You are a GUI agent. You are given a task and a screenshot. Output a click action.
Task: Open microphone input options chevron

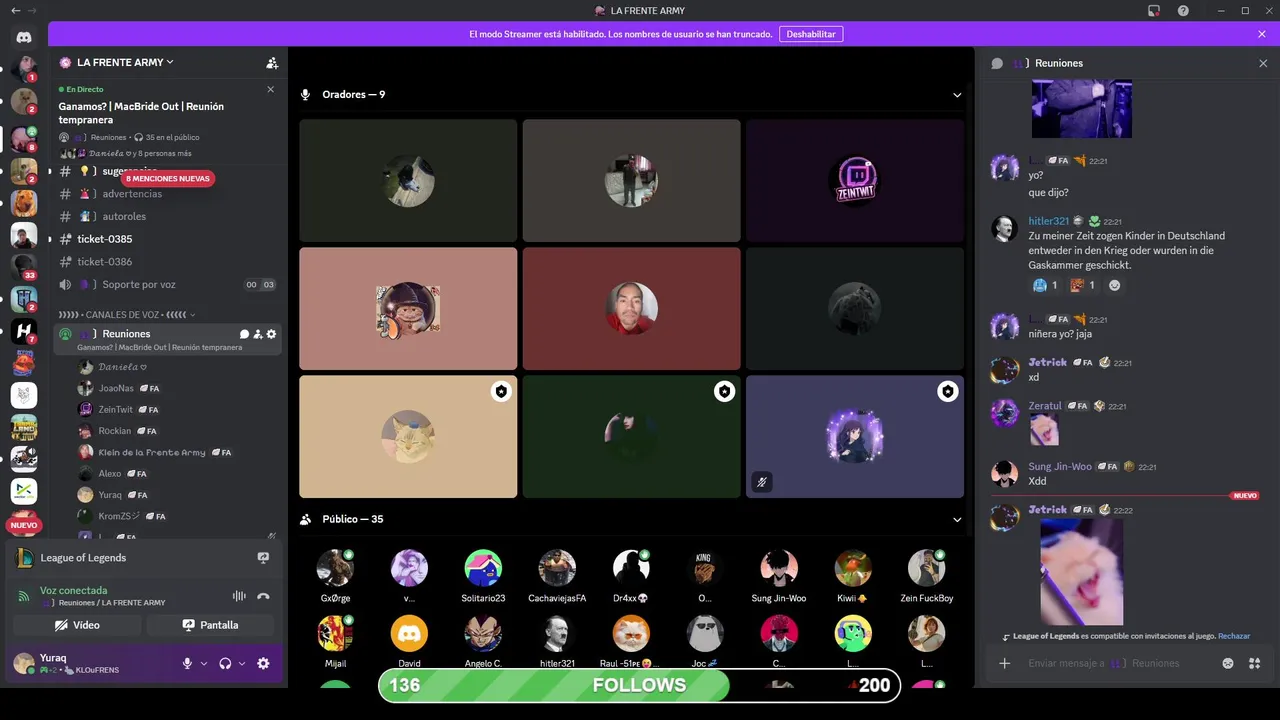[x=204, y=663]
